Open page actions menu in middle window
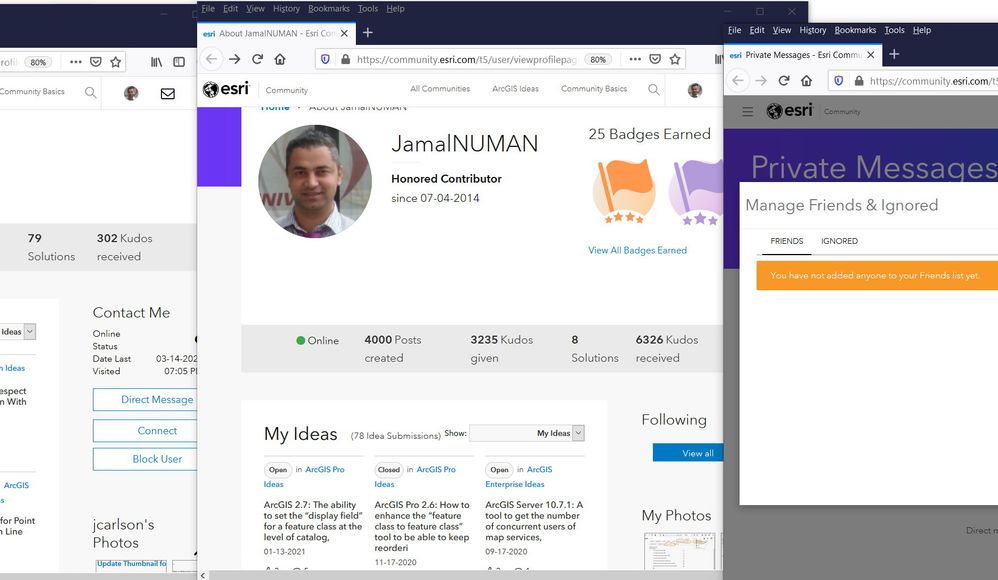 [x=635, y=59]
